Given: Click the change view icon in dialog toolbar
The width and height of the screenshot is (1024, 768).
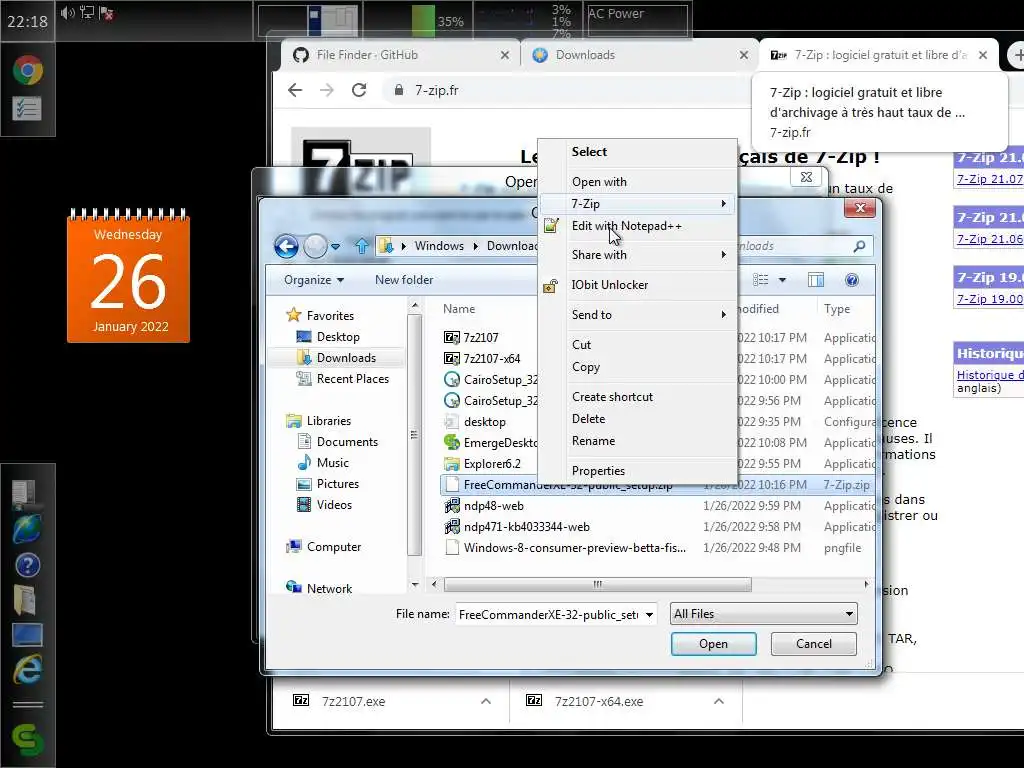Looking at the screenshot, I should point(761,280).
